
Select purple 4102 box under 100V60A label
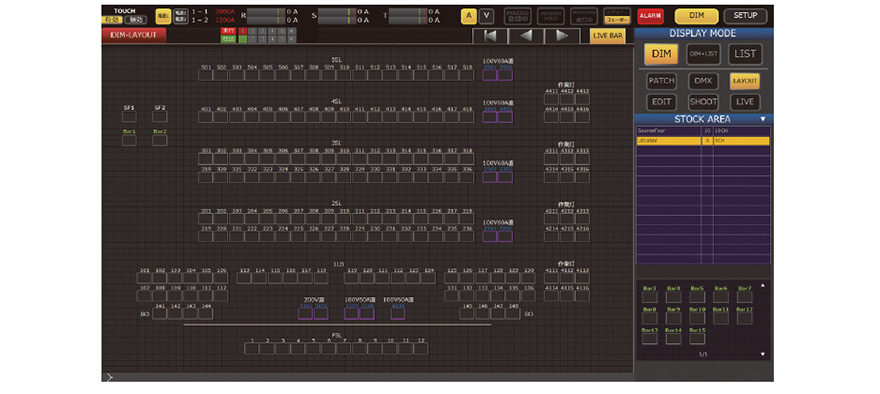(x=398, y=313)
